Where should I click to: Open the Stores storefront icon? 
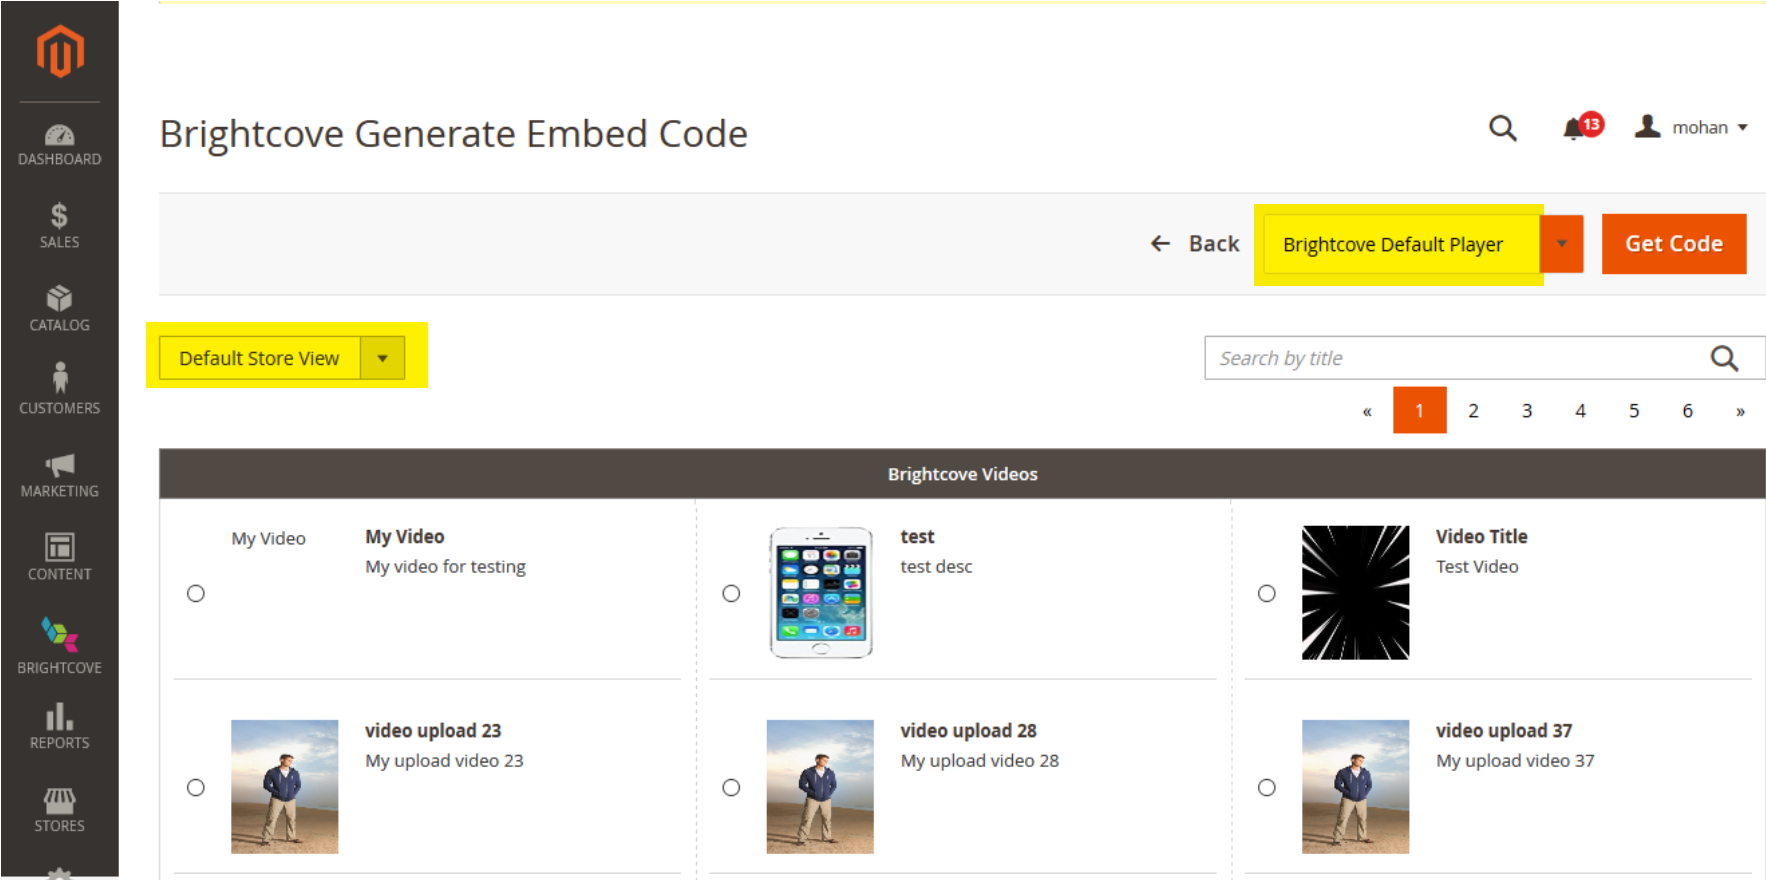[x=59, y=800]
